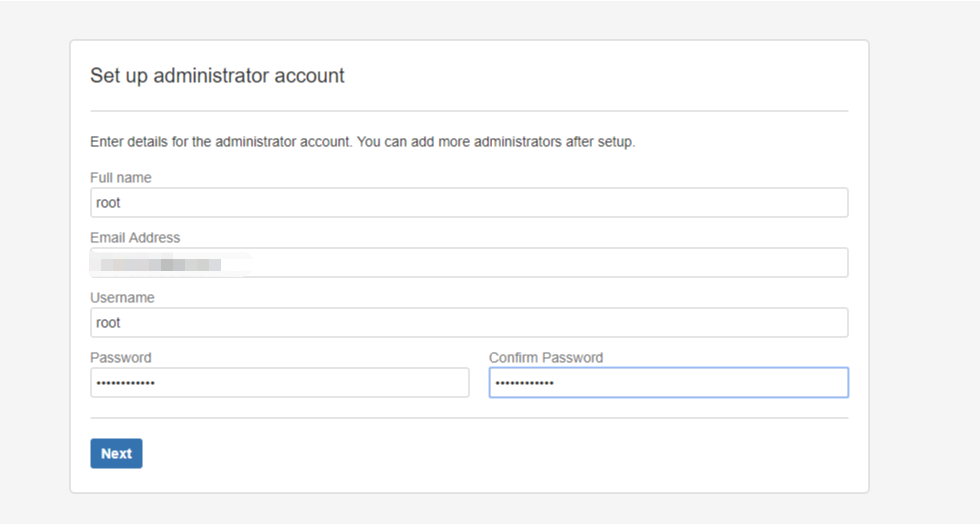Click the Confirm Password label
Viewport: 980px width, 524px height.
point(546,358)
